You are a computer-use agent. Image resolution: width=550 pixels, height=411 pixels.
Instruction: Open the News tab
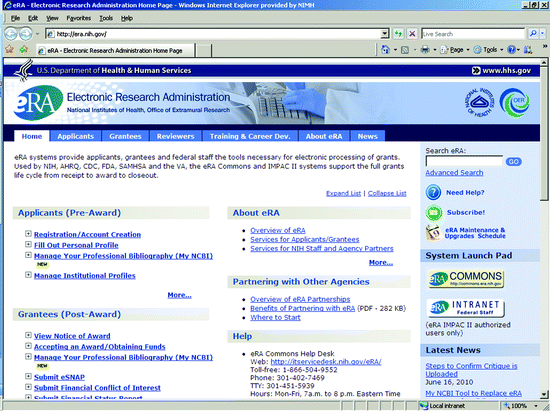click(368, 136)
